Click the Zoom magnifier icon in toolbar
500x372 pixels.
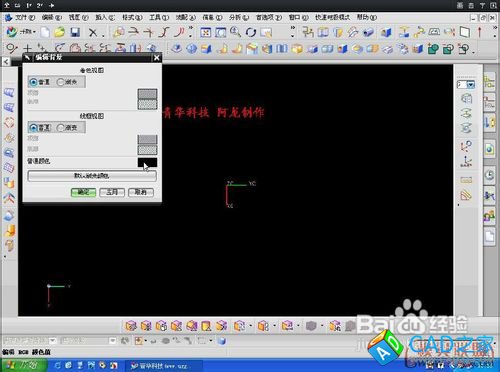click(x=235, y=32)
